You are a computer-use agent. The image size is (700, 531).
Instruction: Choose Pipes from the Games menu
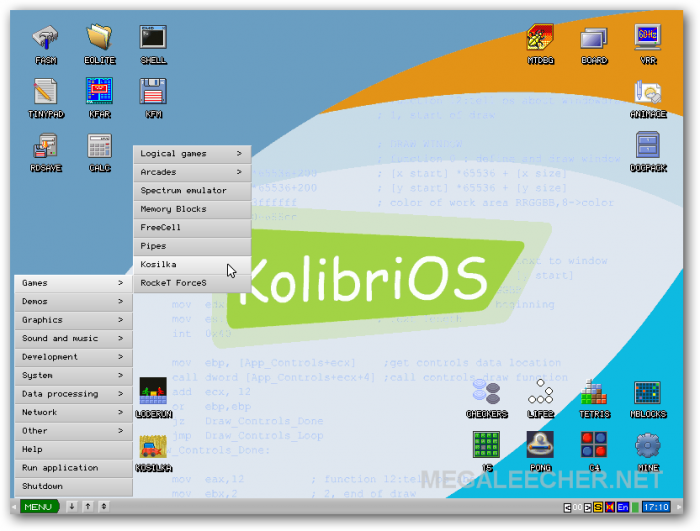tap(192, 246)
